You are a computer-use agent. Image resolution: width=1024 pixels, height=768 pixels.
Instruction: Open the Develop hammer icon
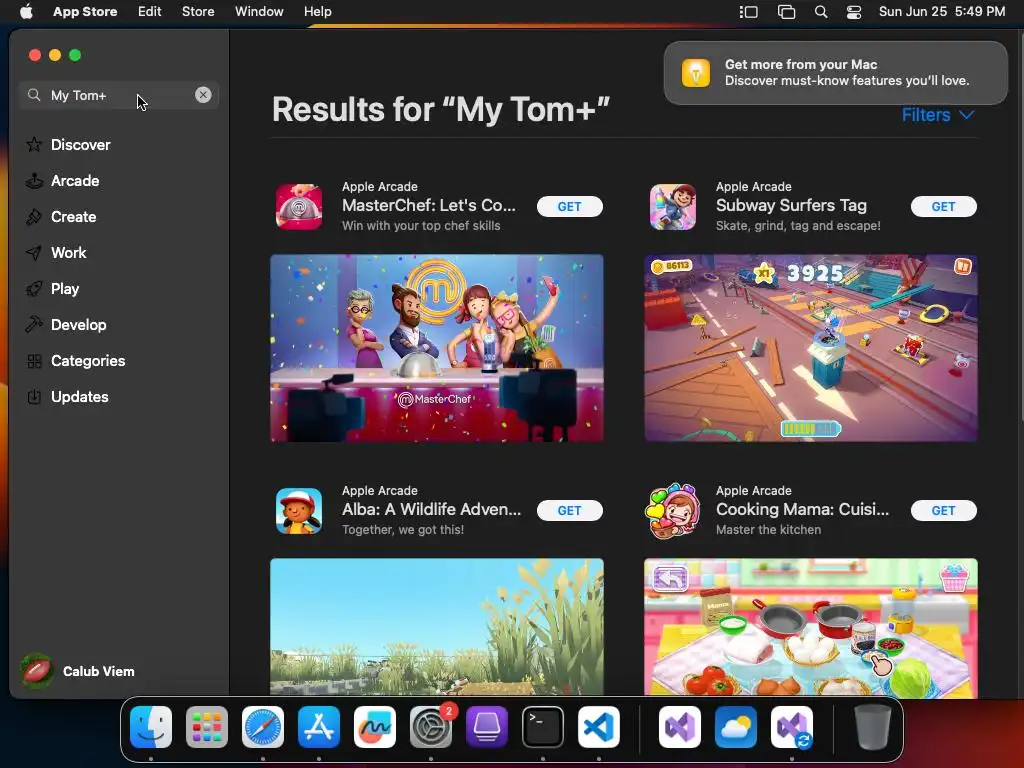(34, 325)
